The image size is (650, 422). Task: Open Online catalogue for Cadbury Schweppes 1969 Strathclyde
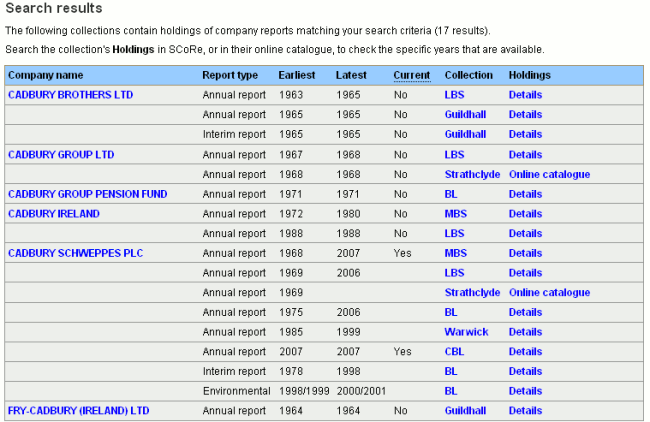point(549,293)
